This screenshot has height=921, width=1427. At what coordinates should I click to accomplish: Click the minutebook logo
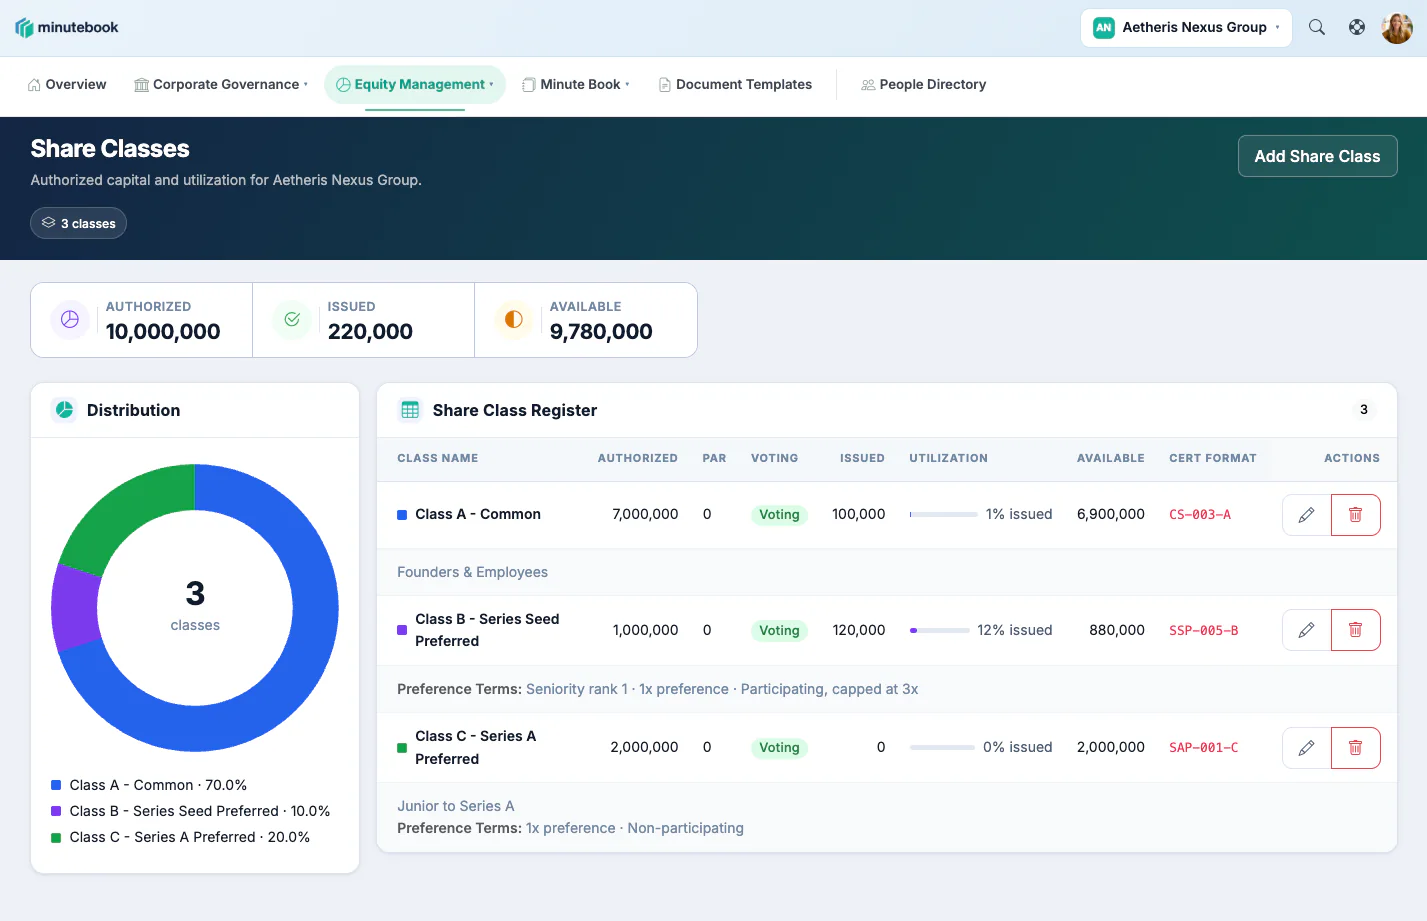[67, 28]
